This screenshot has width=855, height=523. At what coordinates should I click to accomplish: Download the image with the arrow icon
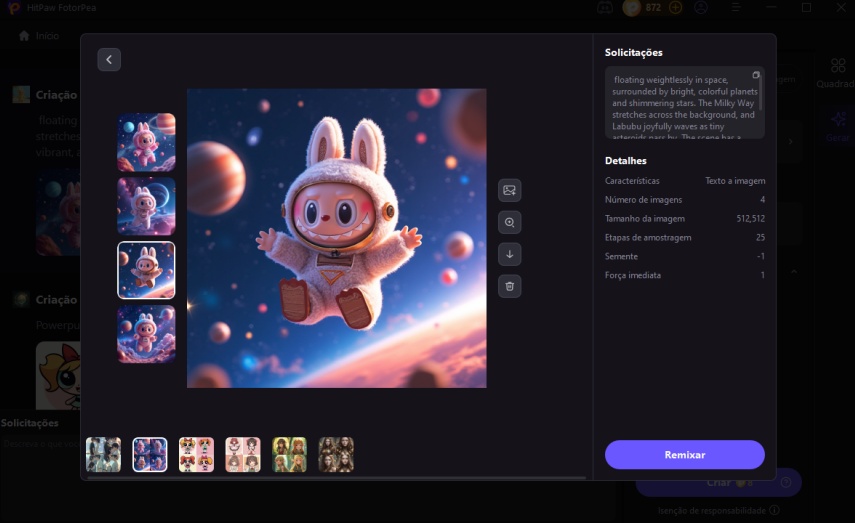pos(510,254)
